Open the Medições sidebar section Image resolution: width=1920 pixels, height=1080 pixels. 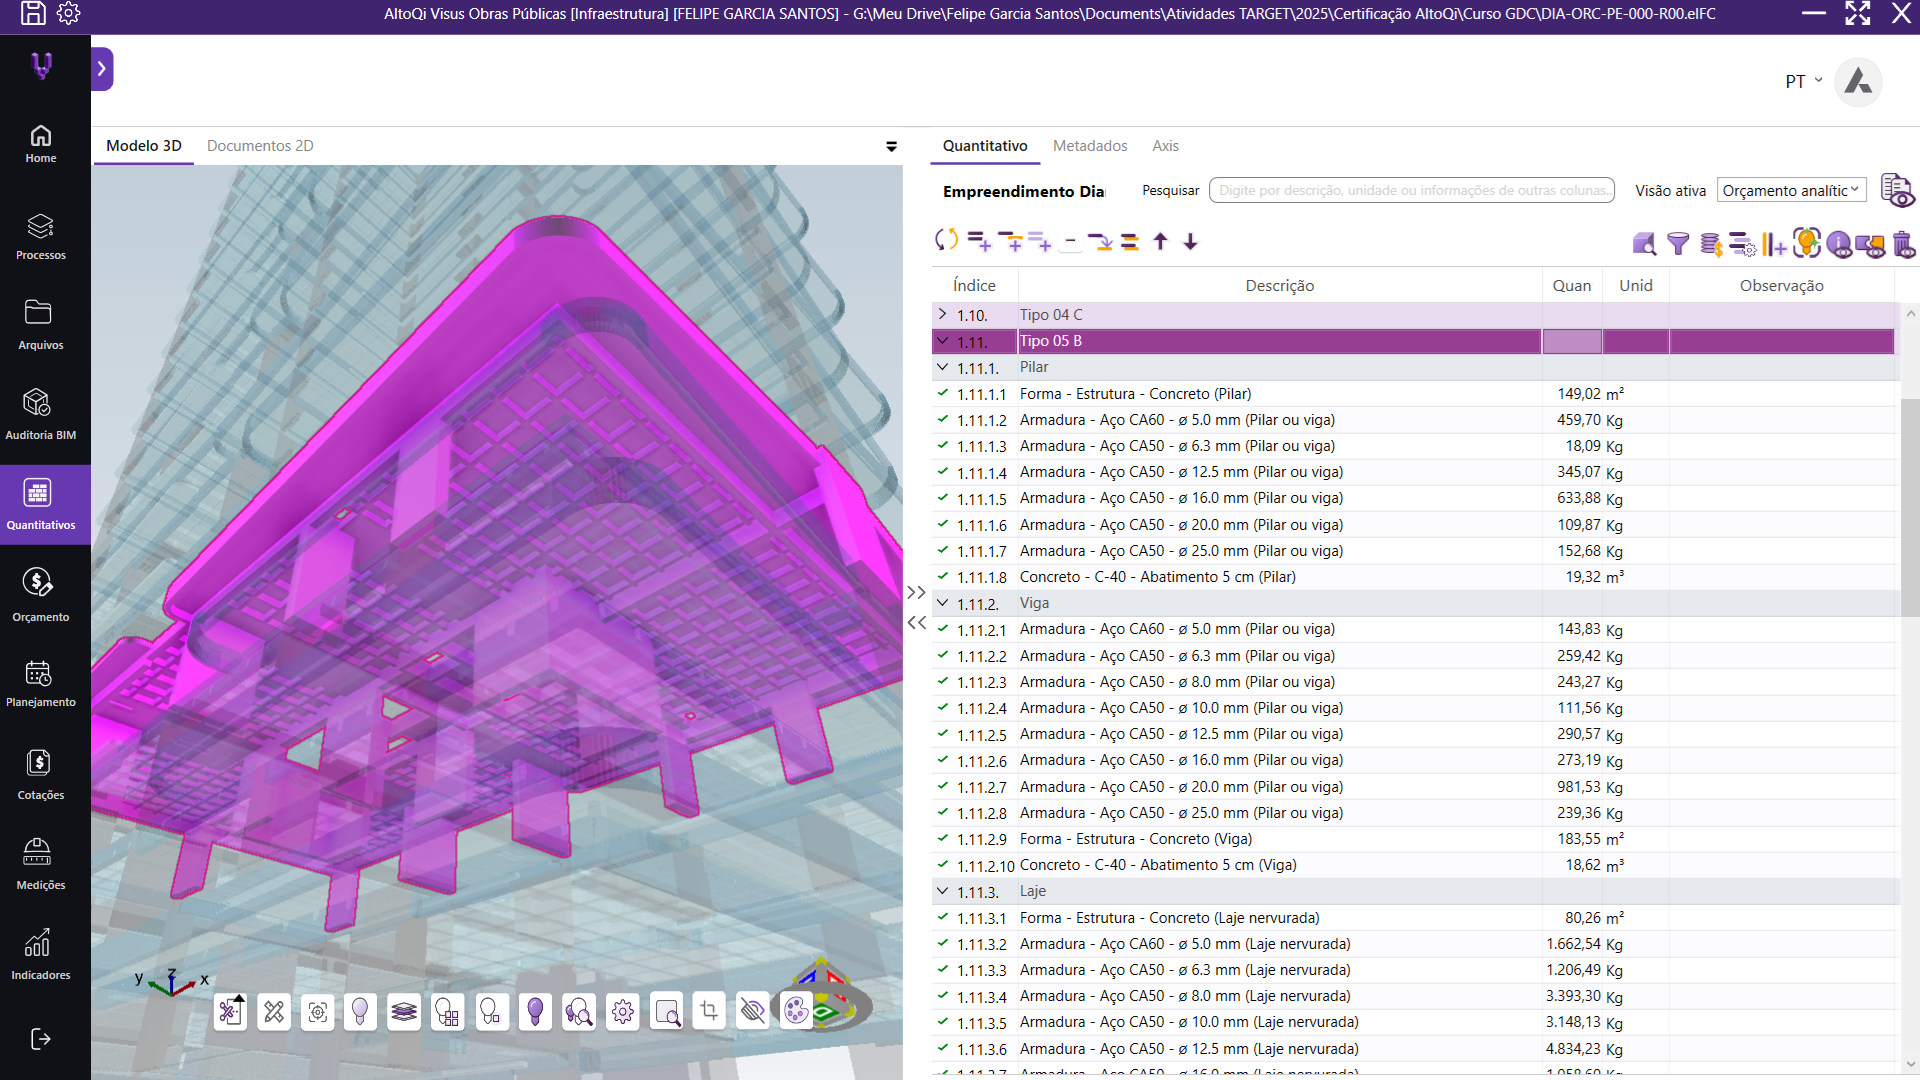(40, 865)
